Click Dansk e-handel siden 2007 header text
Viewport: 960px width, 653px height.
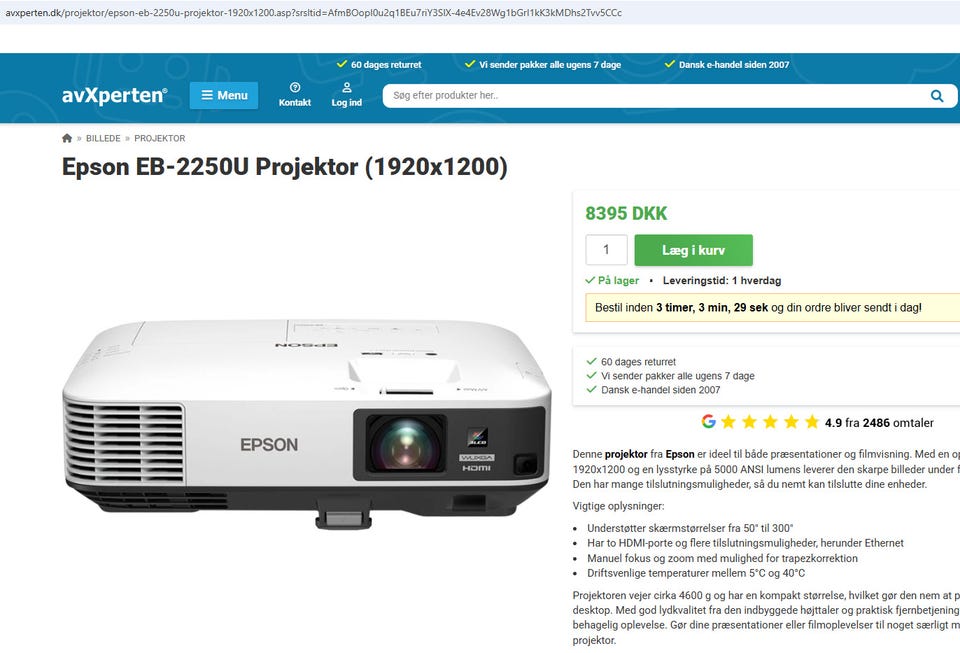(733, 65)
